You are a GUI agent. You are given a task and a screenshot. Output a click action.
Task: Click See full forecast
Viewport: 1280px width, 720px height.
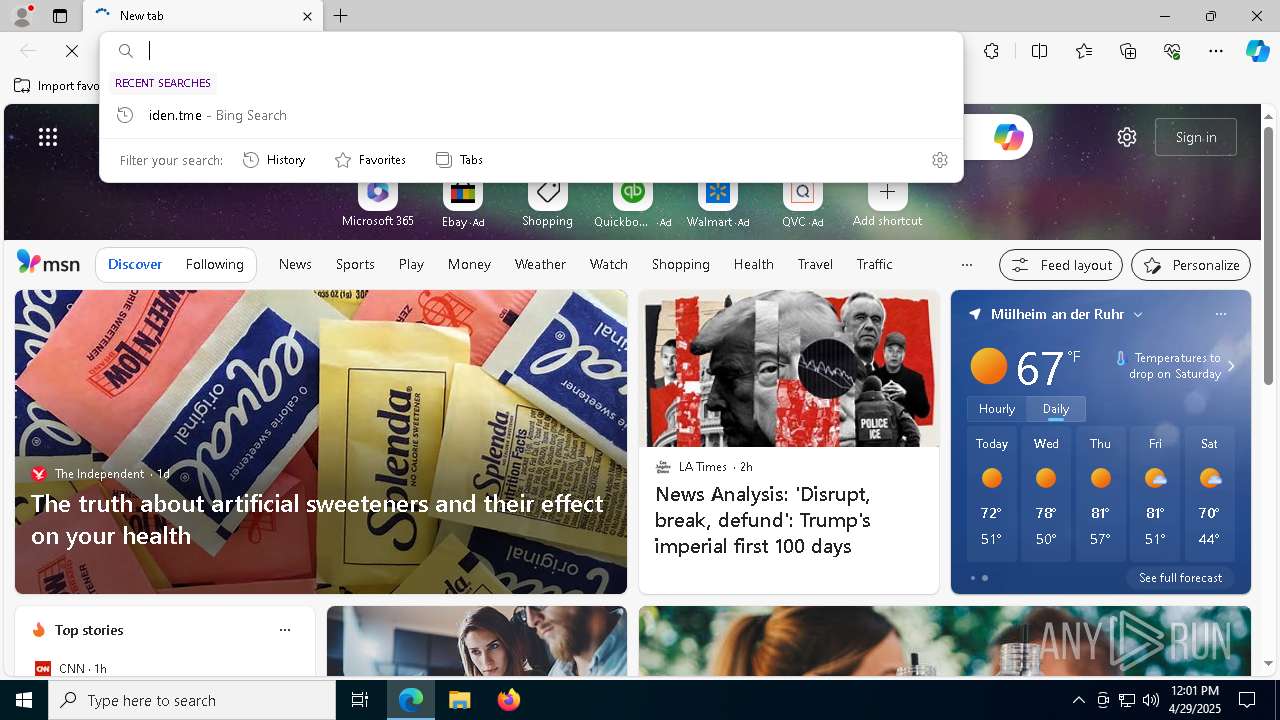click(x=1180, y=578)
